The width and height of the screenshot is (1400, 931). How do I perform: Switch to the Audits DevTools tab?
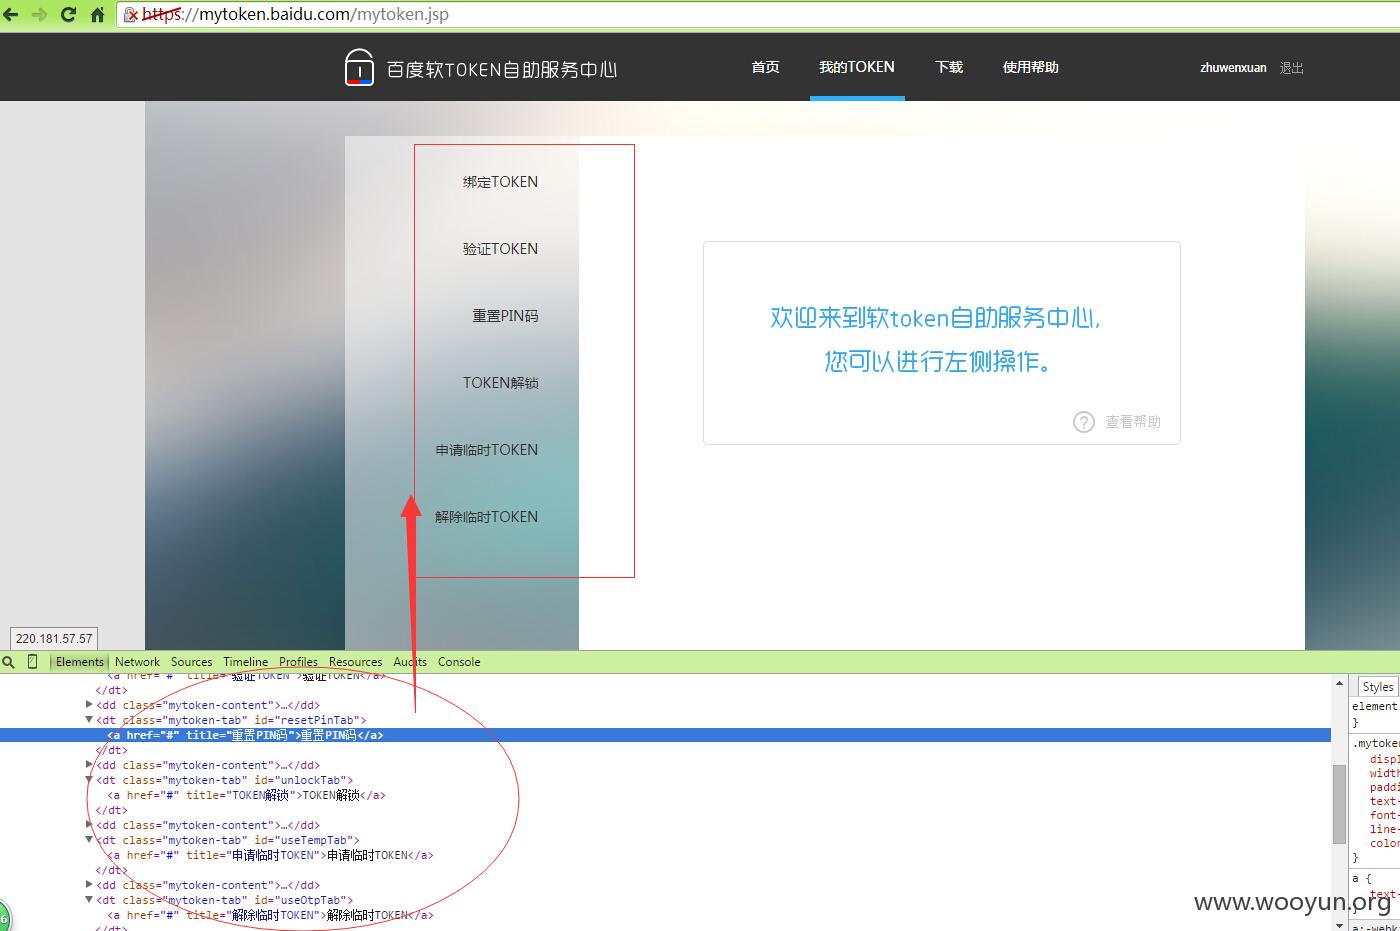click(x=410, y=662)
